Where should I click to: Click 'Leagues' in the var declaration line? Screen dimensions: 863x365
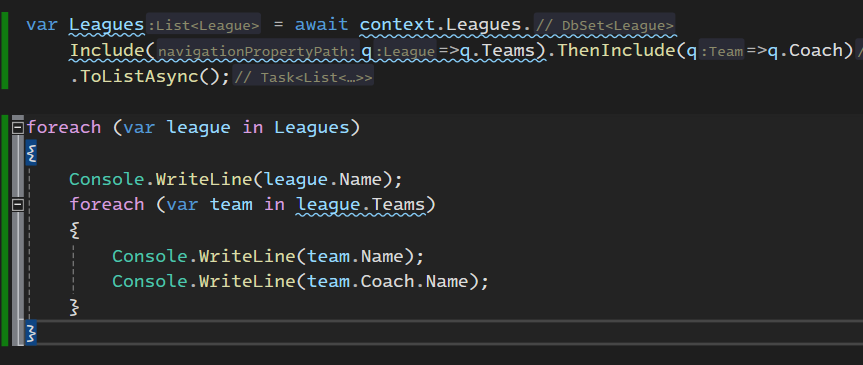tap(107, 25)
